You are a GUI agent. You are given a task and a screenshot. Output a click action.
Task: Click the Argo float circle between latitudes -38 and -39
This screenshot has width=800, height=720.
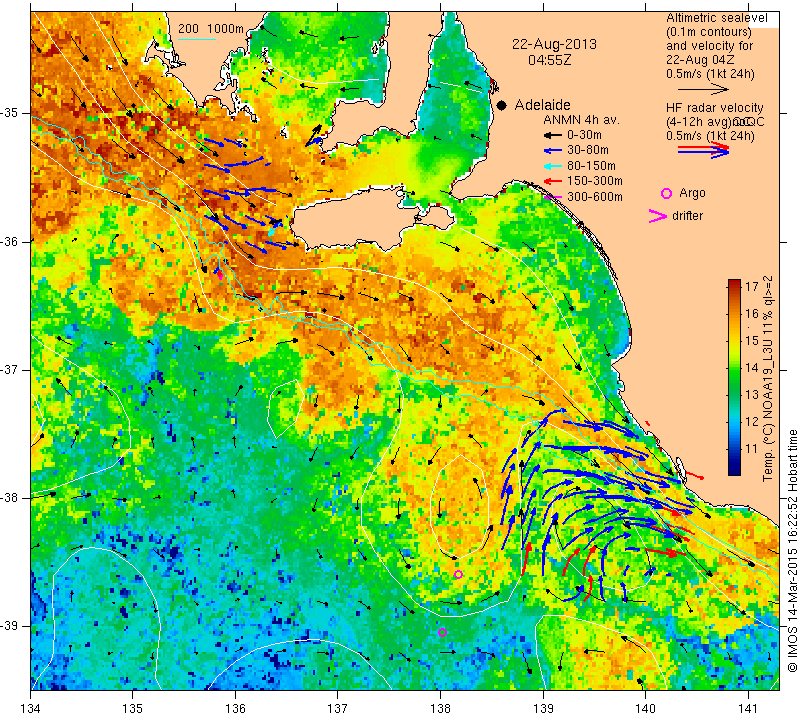point(458,575)
